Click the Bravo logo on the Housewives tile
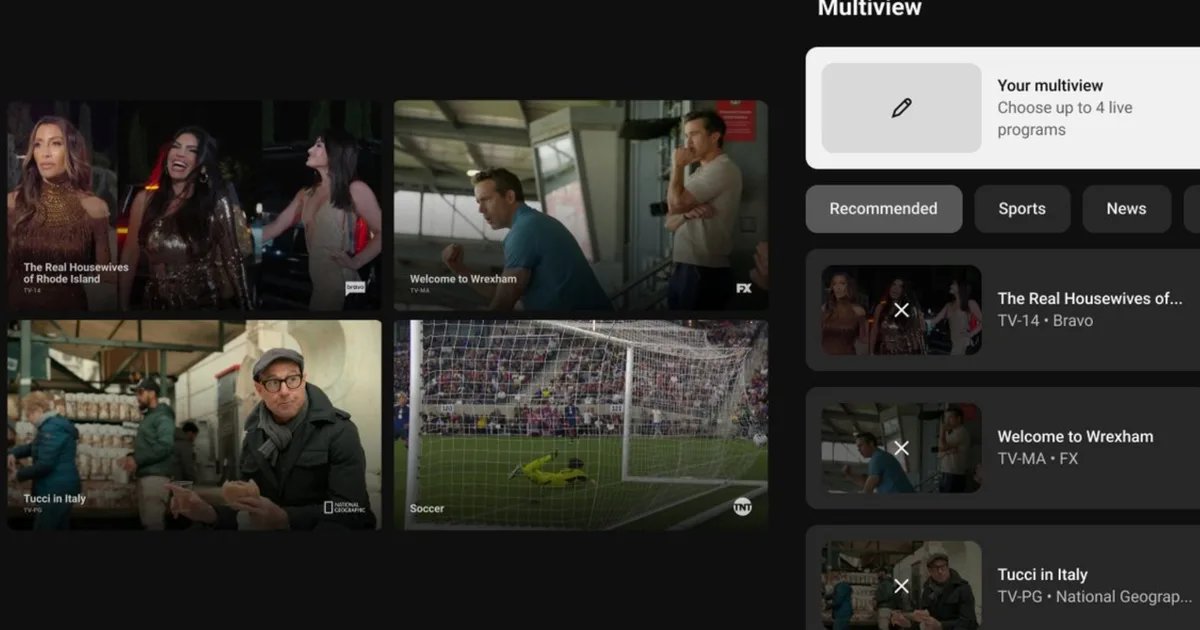This screenshot has height=630, width=1200. 356,287
